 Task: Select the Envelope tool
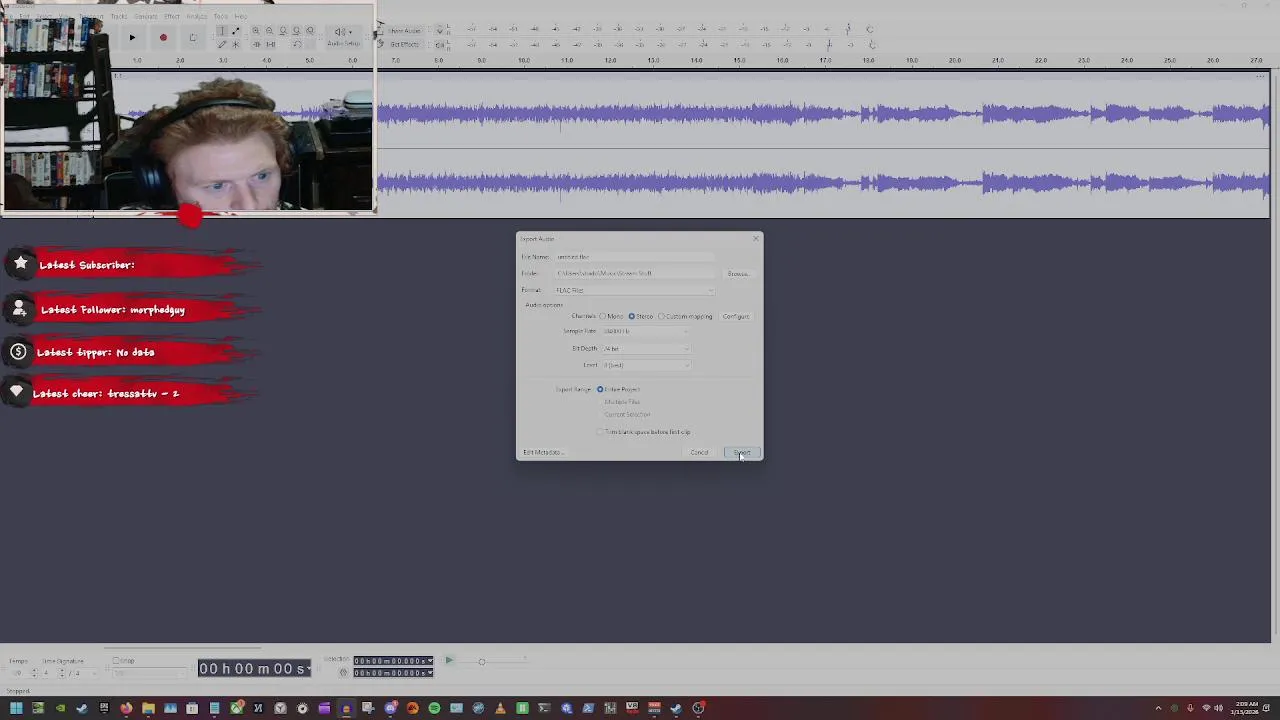coord(235,31)
